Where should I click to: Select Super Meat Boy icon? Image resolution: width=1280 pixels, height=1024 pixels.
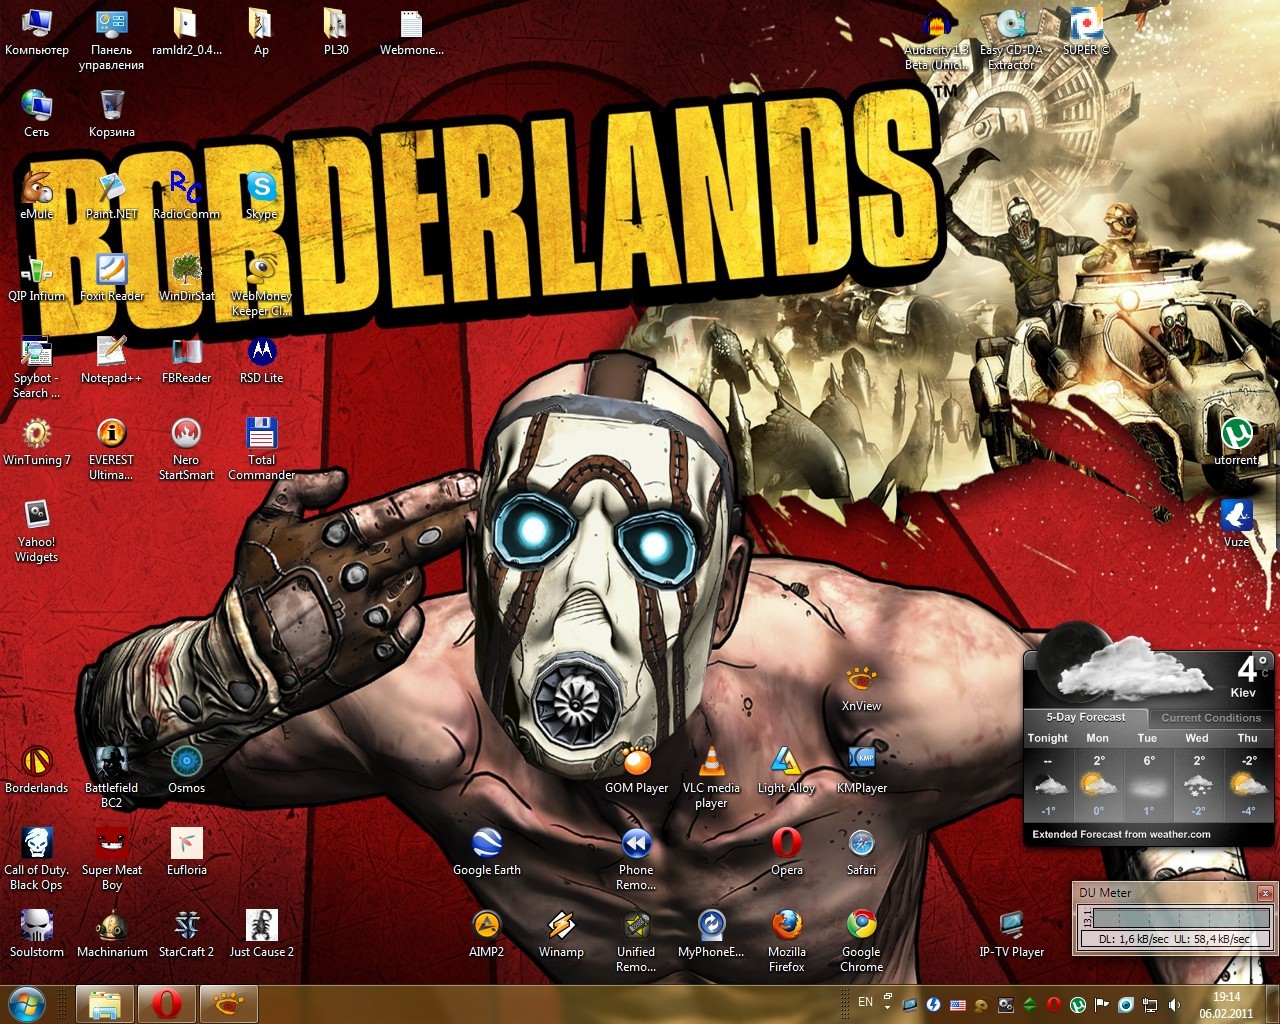click(x=112, y=858)
